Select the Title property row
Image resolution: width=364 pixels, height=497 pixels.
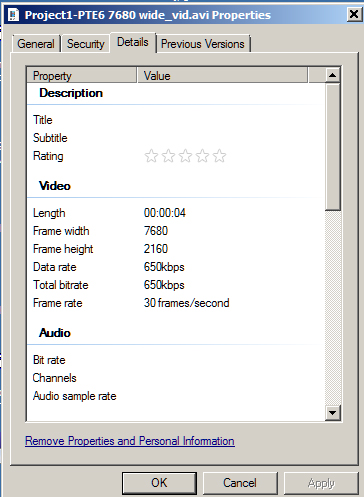[x=176, y=120]
